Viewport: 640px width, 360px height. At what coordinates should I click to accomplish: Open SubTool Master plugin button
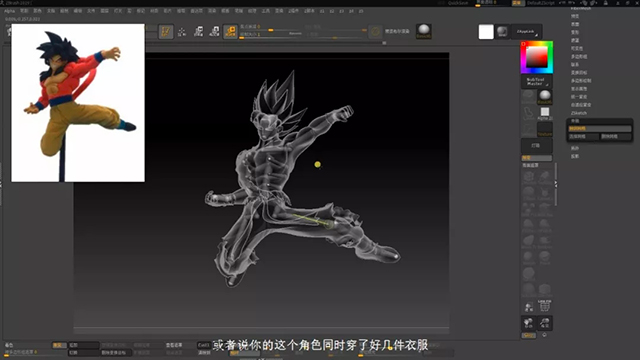pyautogui.click(x=536, y=82)
